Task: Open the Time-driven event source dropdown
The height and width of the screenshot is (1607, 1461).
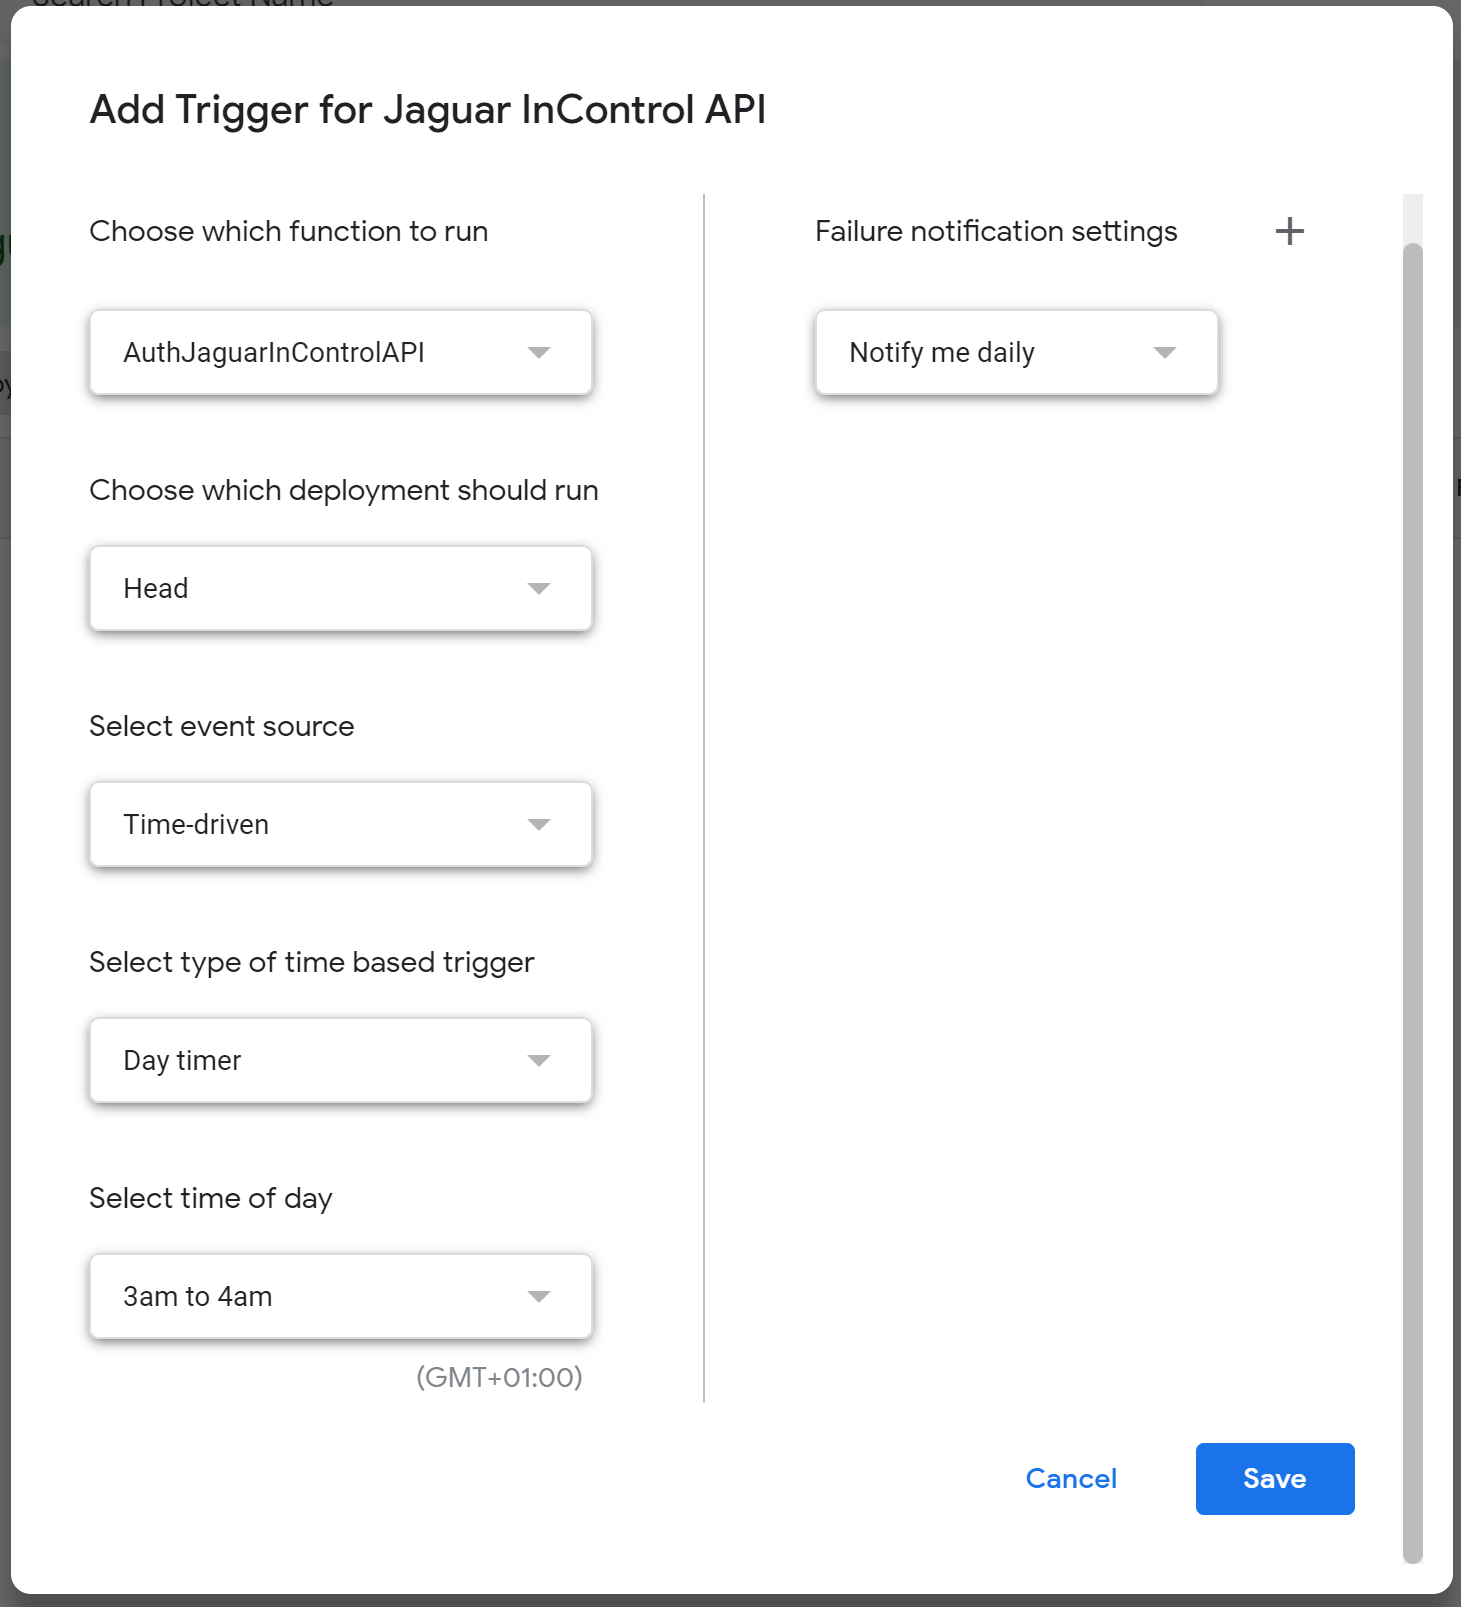Action: pyautogui.click(x=341, y=824)
